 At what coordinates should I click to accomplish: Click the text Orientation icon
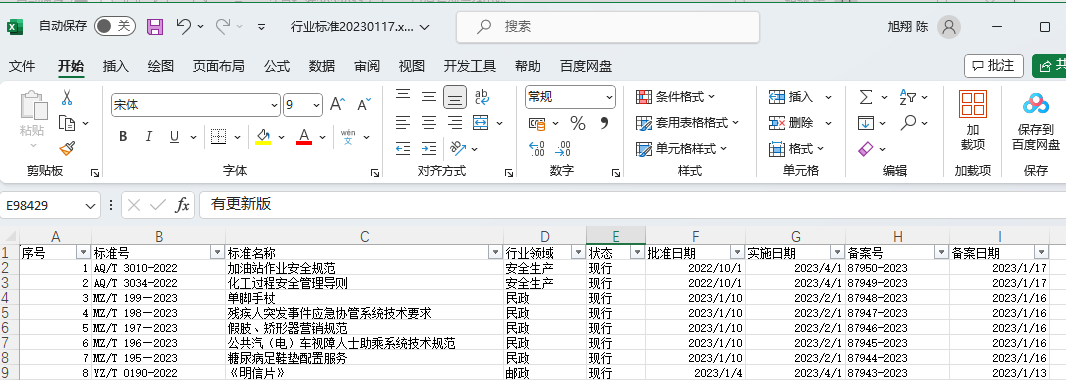click(458, 148)
